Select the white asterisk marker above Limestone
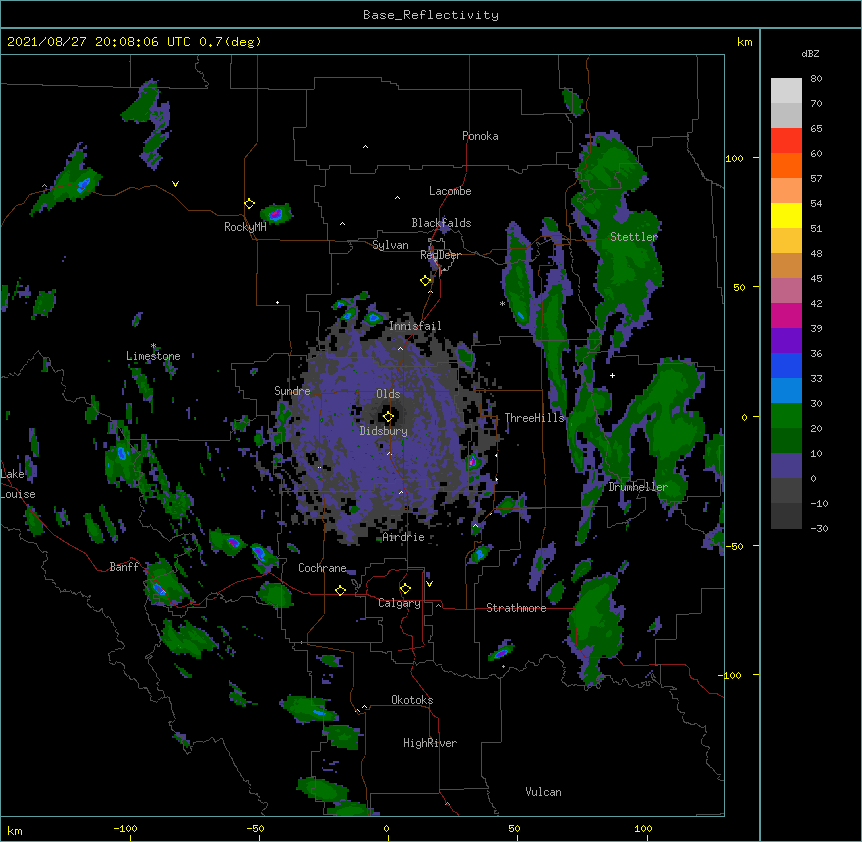 (x=153, y=346)
